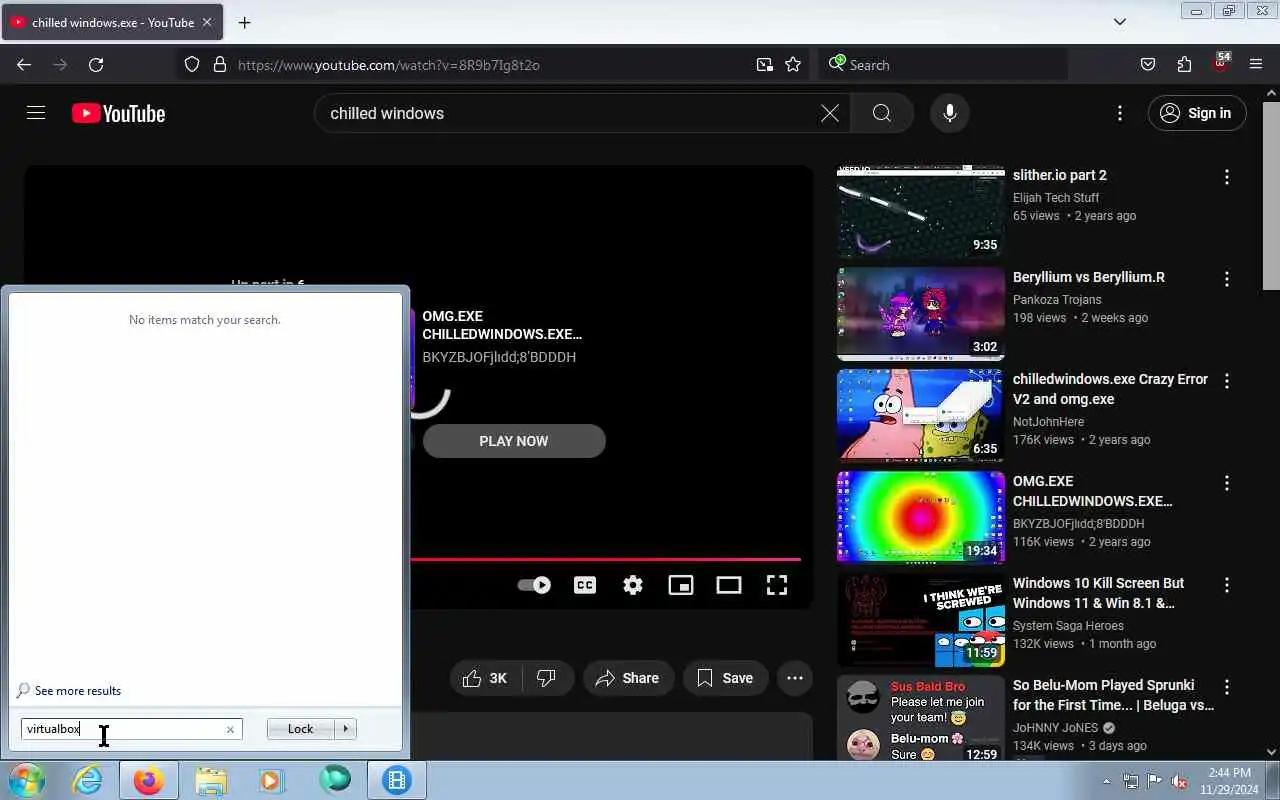Enter full screen video mode
The height and width of the screenshot is (800, 1280).
point(777,585)
